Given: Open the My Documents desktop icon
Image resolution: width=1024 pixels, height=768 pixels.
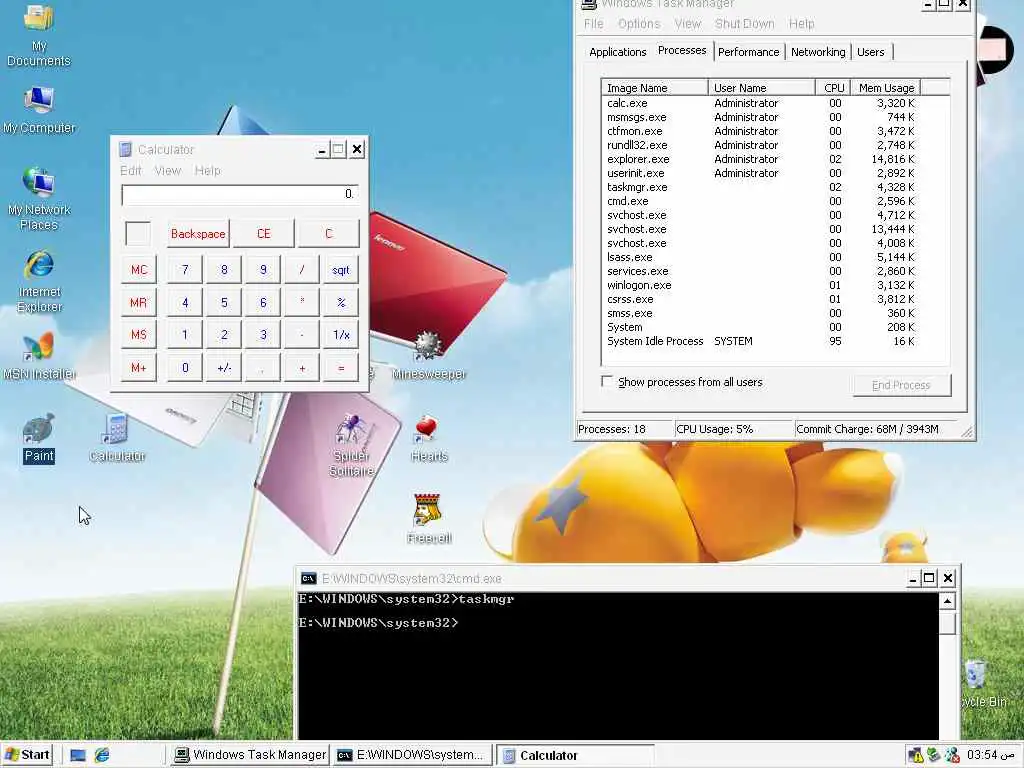Looking at the screenshot, I should (x=39, y=34).
